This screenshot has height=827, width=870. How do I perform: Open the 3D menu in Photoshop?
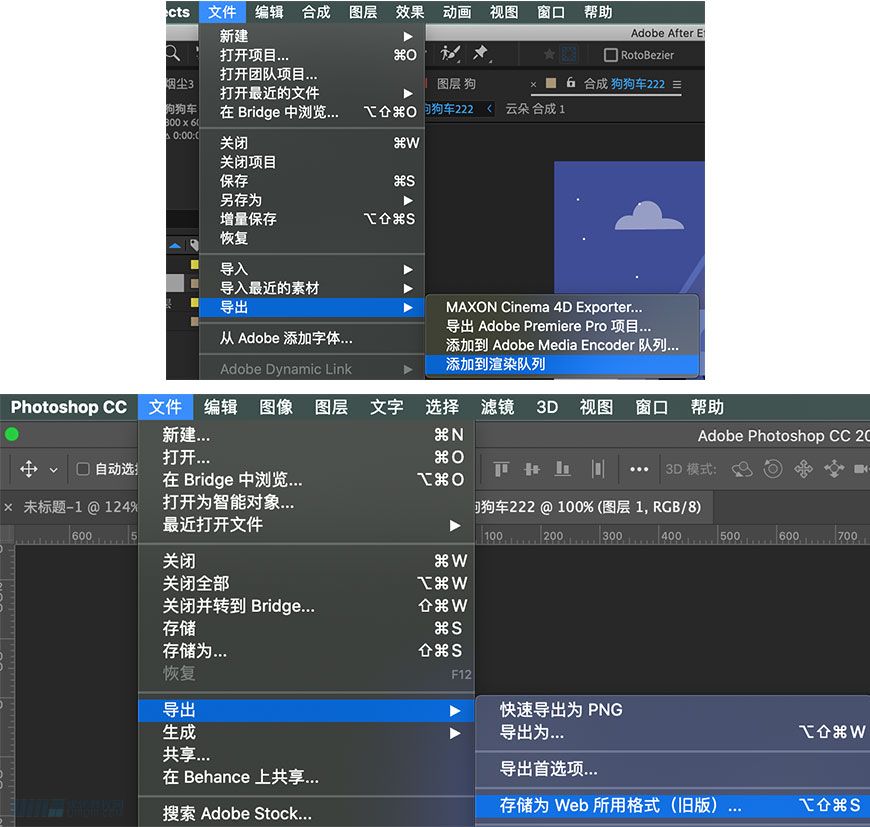tap(547, 407)
